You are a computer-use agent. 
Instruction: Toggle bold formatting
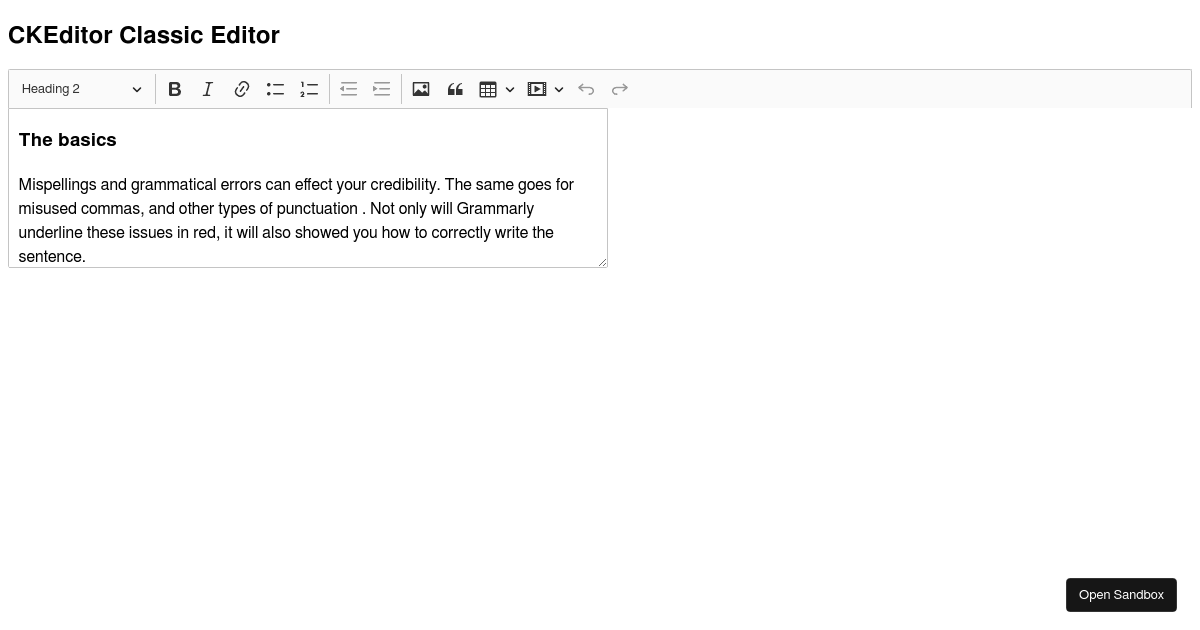point(175,89)
